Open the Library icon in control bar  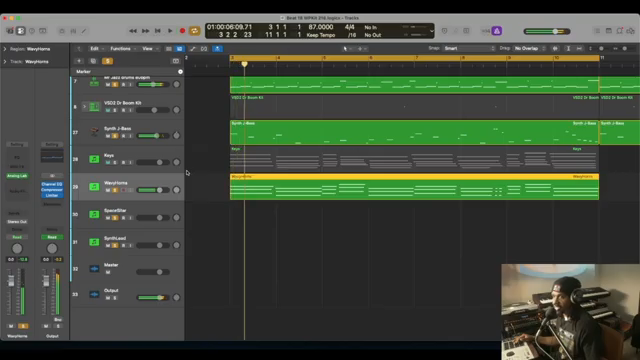(10, 31)
